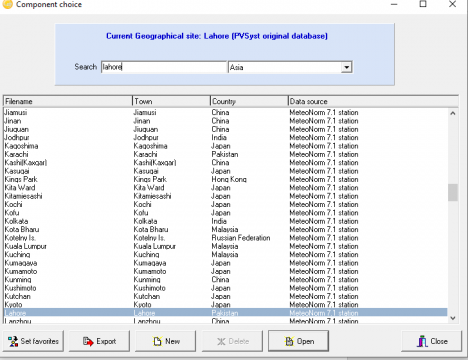Select the Kushimoto row
Viewport: 468px width, 360px height.
tap(225, 288)
